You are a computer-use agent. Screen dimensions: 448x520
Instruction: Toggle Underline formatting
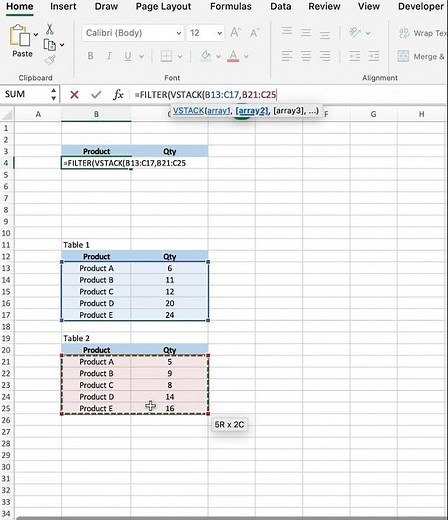coord(127,56)
